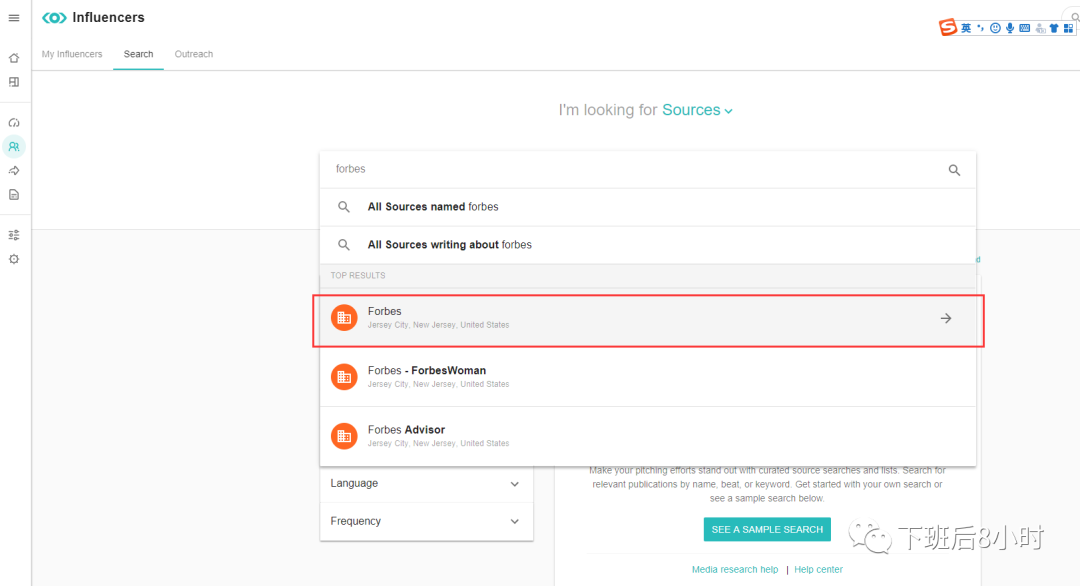Click the microphone icon in the IME toolbar

pyautogui.click(x=1010, y=28)
